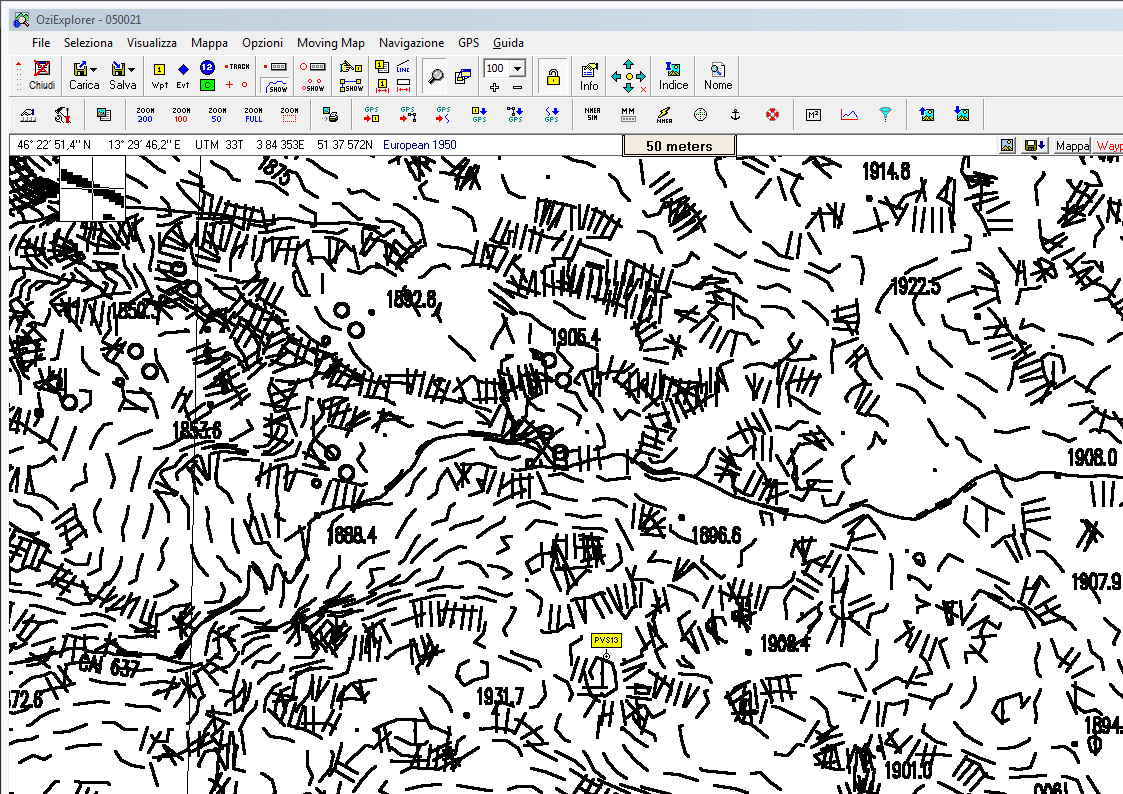This screenshot has width=1123, height=794.
Task: Click the M² area calculation icon
Action: (813, 115)
